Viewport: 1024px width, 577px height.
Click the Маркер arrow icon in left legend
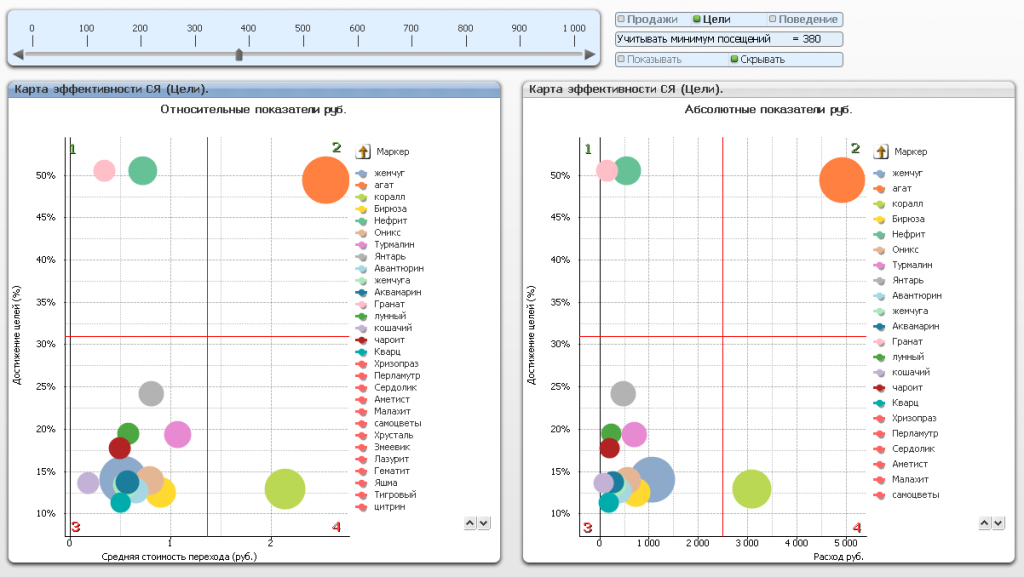click(363, 152)
